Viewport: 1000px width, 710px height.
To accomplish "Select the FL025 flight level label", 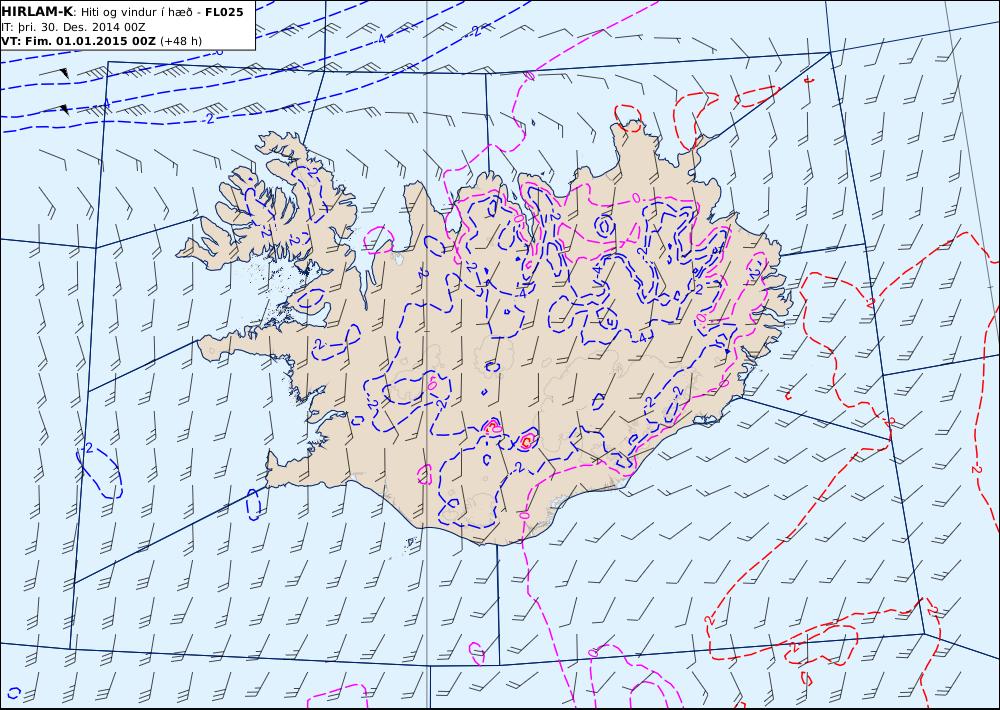I will tap(224, 12).
